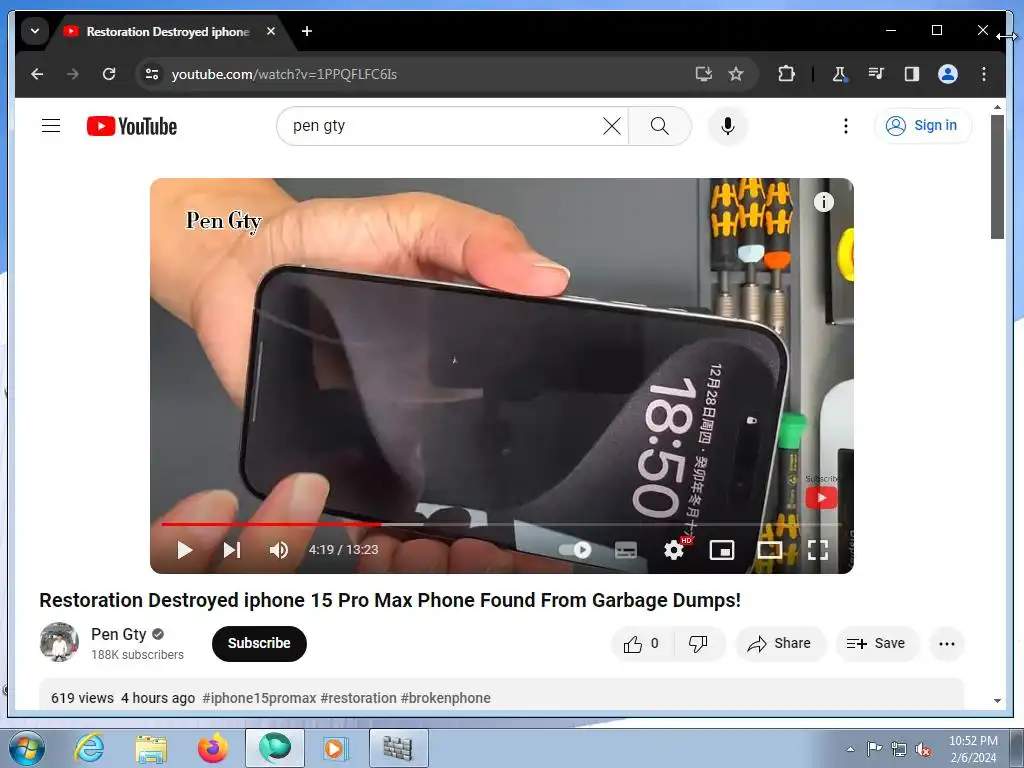Open Chrome three-dot menu
This screenshot has height=768, width=1024.
(984, 74)
